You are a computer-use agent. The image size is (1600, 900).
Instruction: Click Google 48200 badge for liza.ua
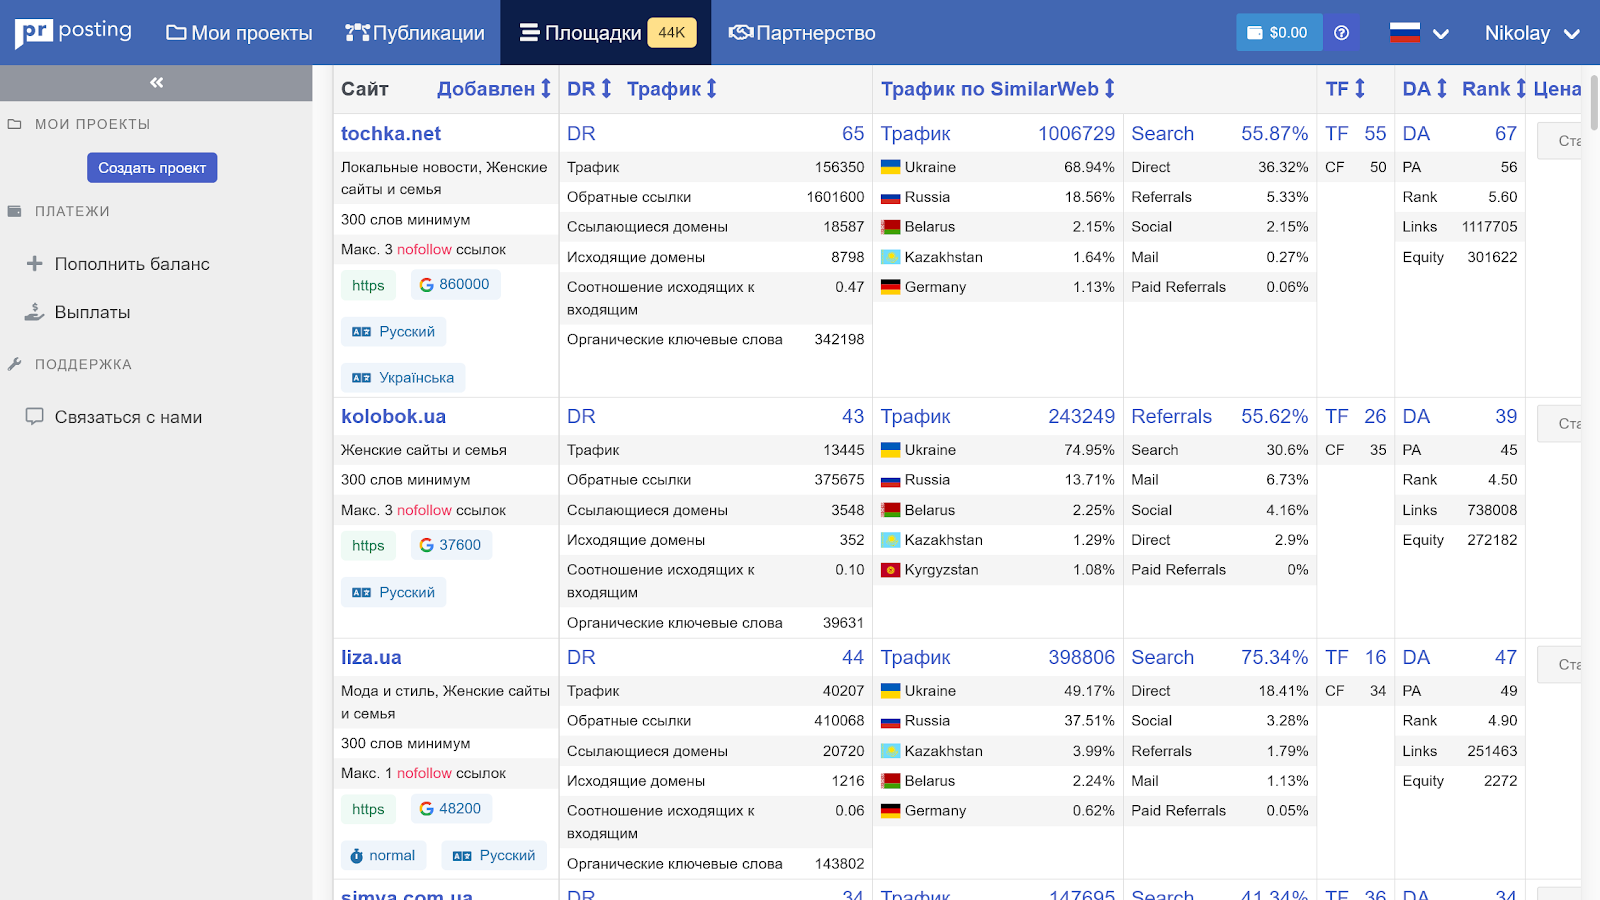click(x=451, y=808)
